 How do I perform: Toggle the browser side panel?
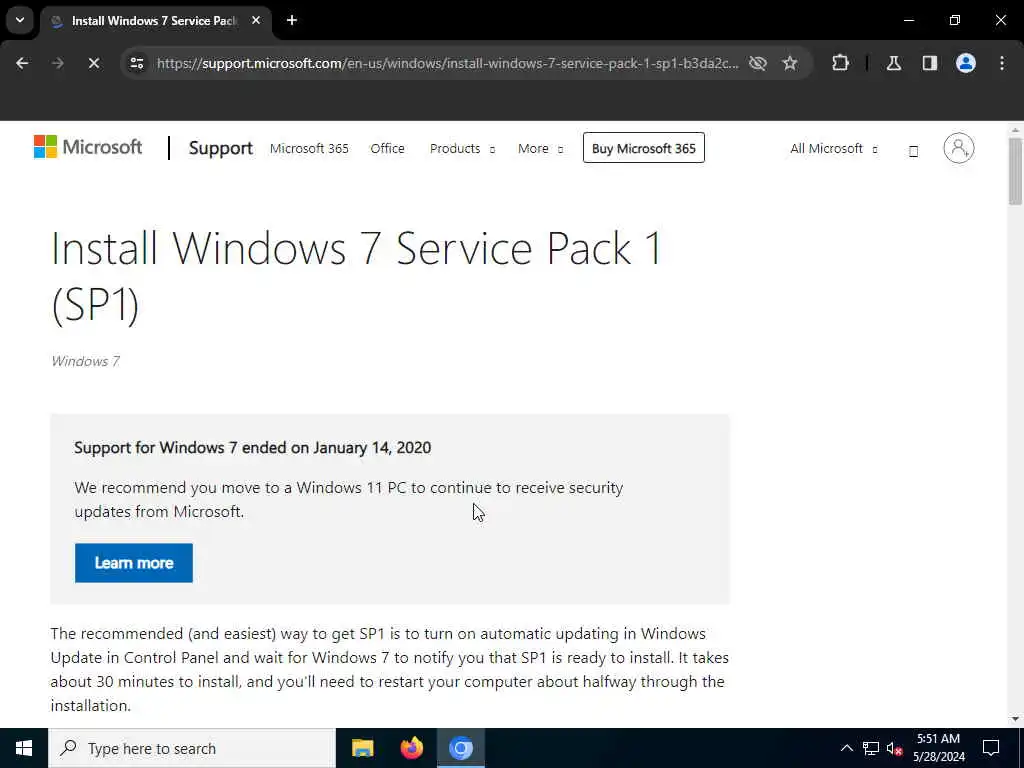tap(930, 63)
